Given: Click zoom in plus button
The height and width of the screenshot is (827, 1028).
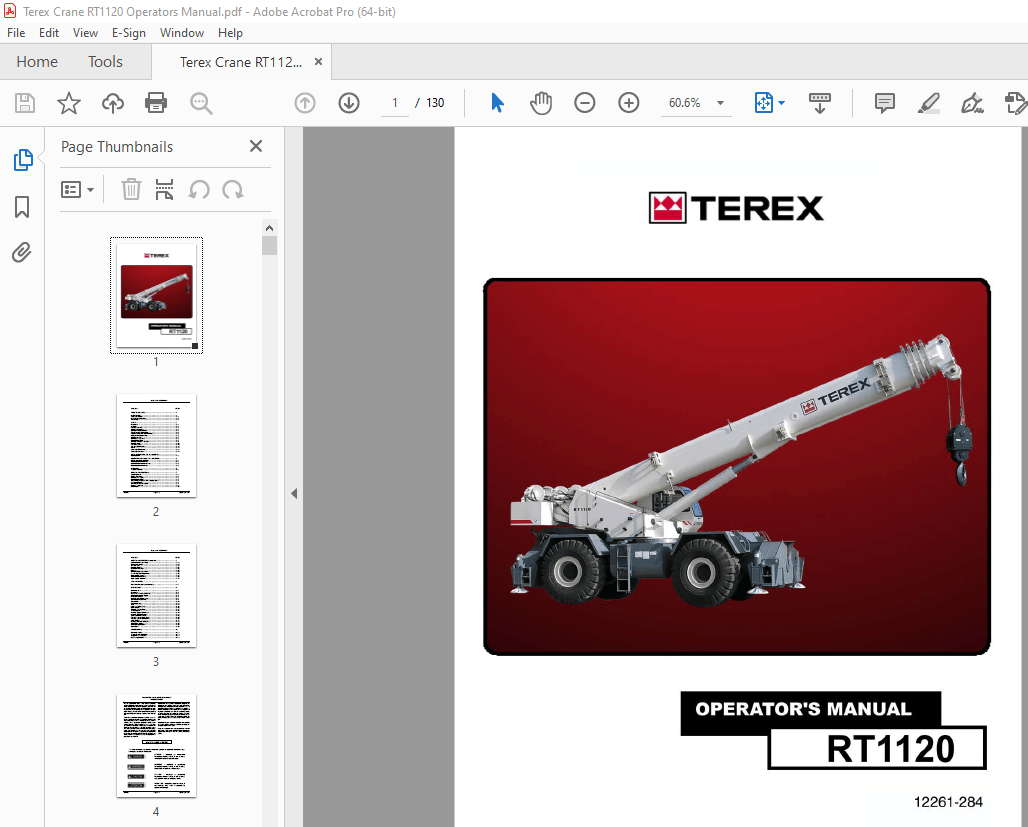Looking at the screenshot, I should click(629, 102).
